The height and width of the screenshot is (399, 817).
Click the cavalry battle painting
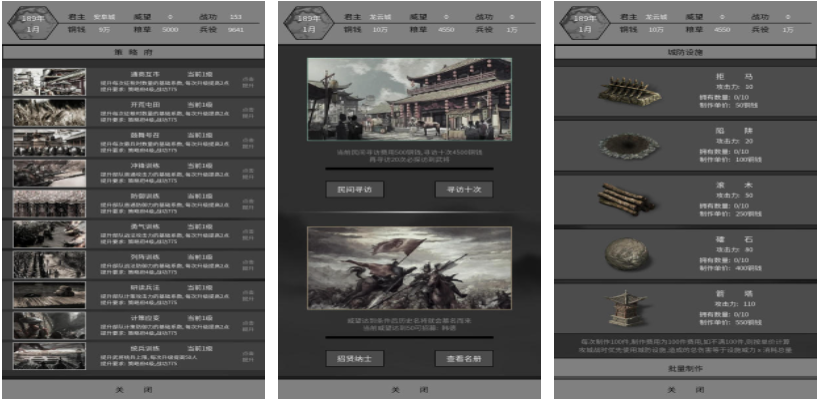[410, 268]
